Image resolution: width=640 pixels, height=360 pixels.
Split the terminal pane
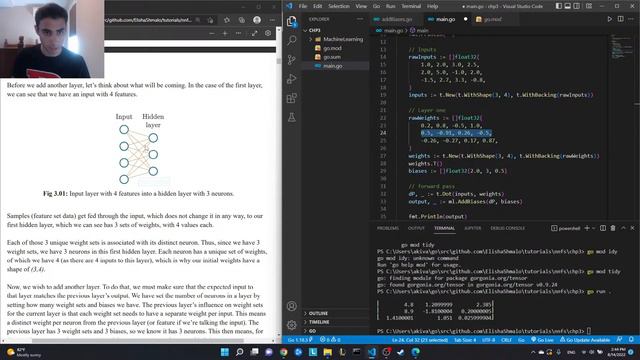(x=602, y=228)
